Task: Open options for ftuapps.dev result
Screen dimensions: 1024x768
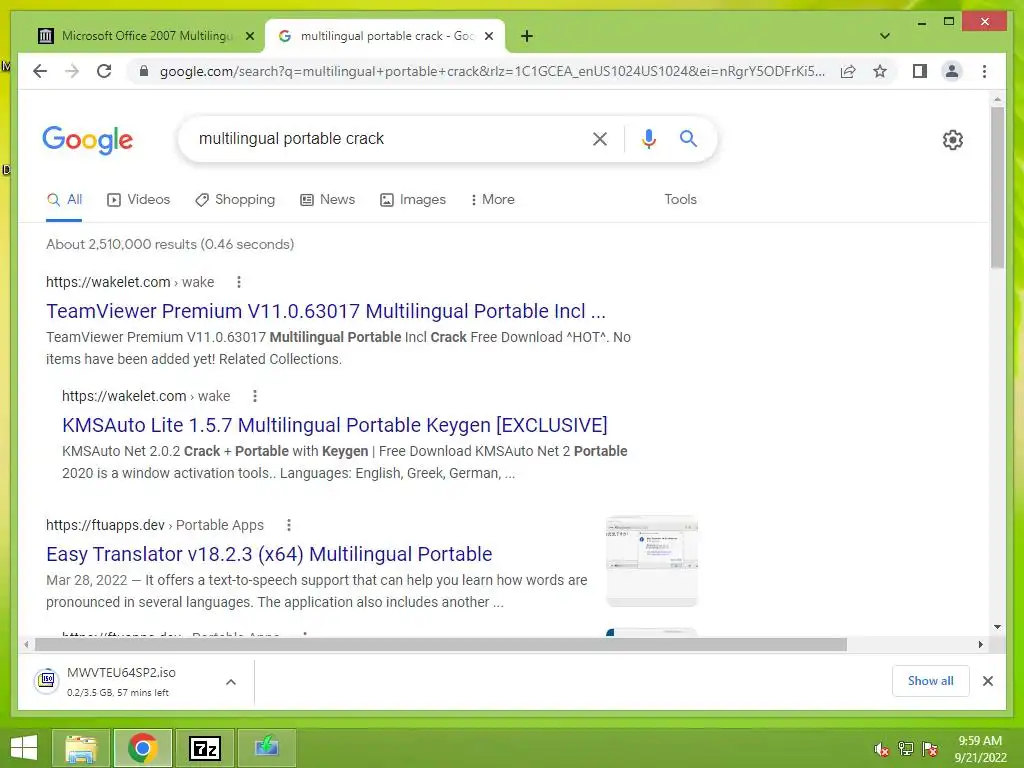Action: coord(289,525)
